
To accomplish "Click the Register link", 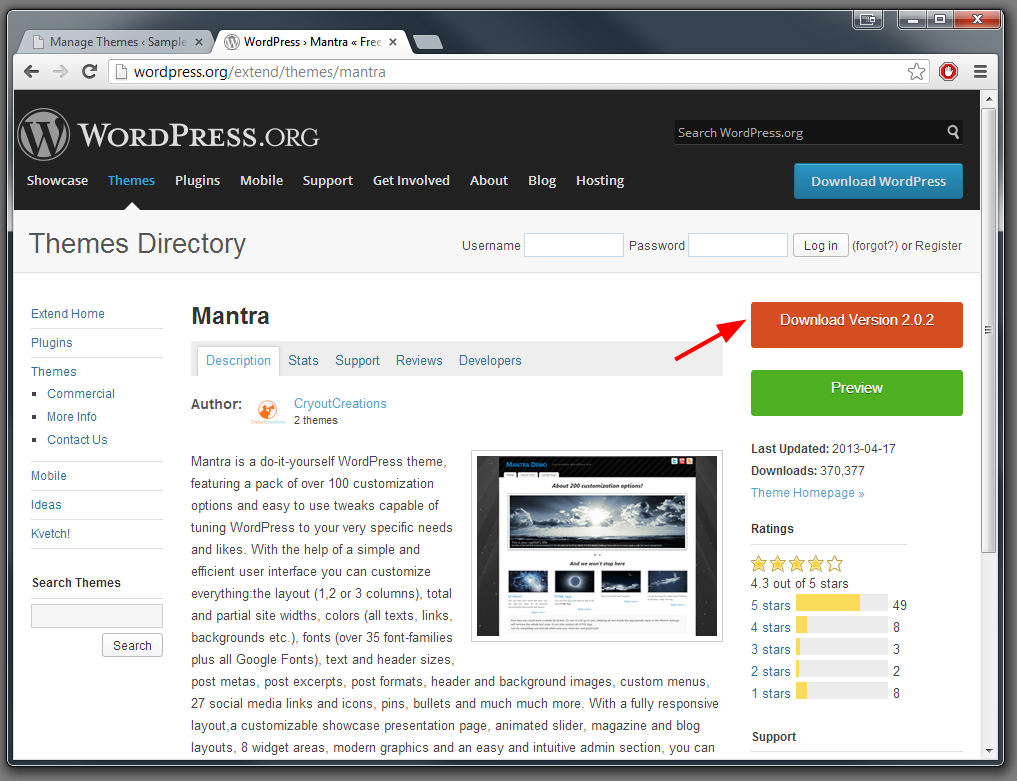I will coord(939,246).
